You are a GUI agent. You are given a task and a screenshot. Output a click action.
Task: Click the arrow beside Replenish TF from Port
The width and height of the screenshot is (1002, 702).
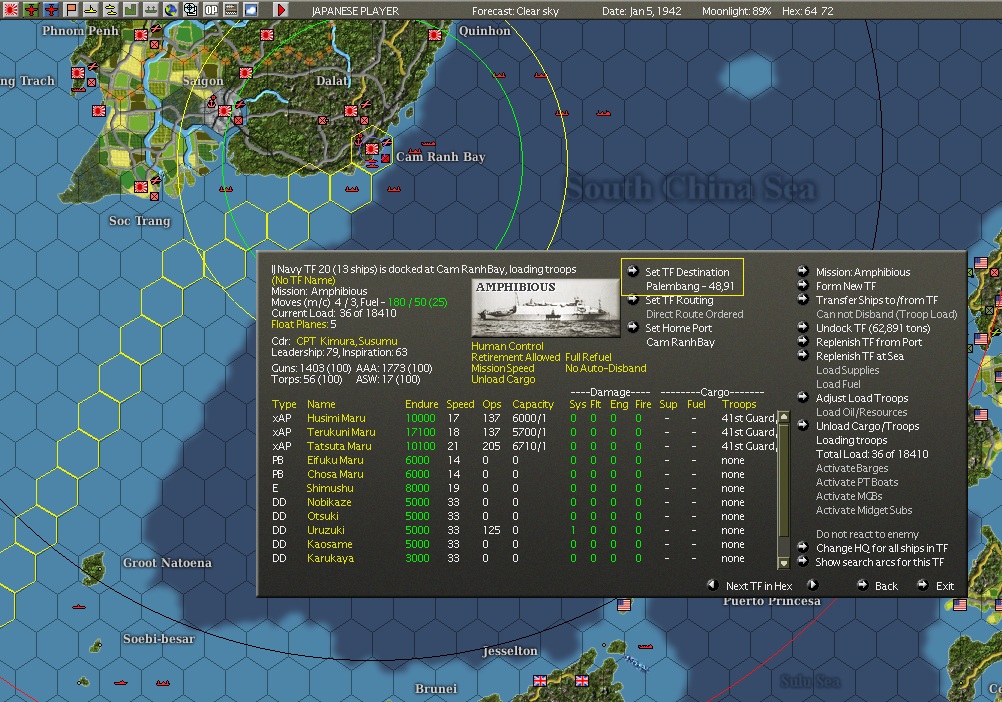803,341
